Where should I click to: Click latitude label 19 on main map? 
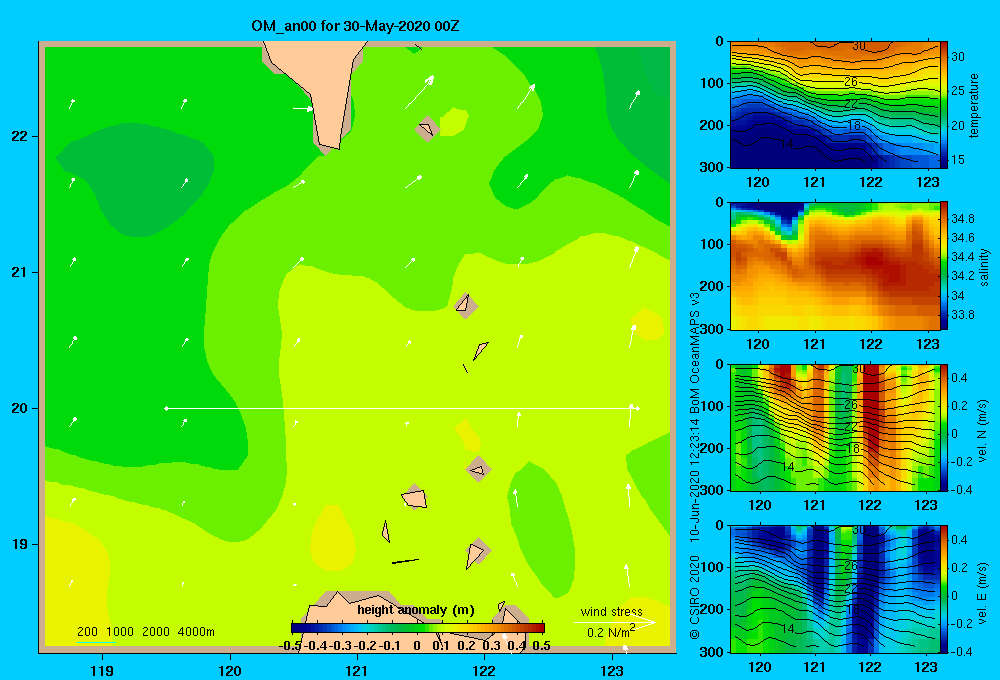tap(20, 544)
